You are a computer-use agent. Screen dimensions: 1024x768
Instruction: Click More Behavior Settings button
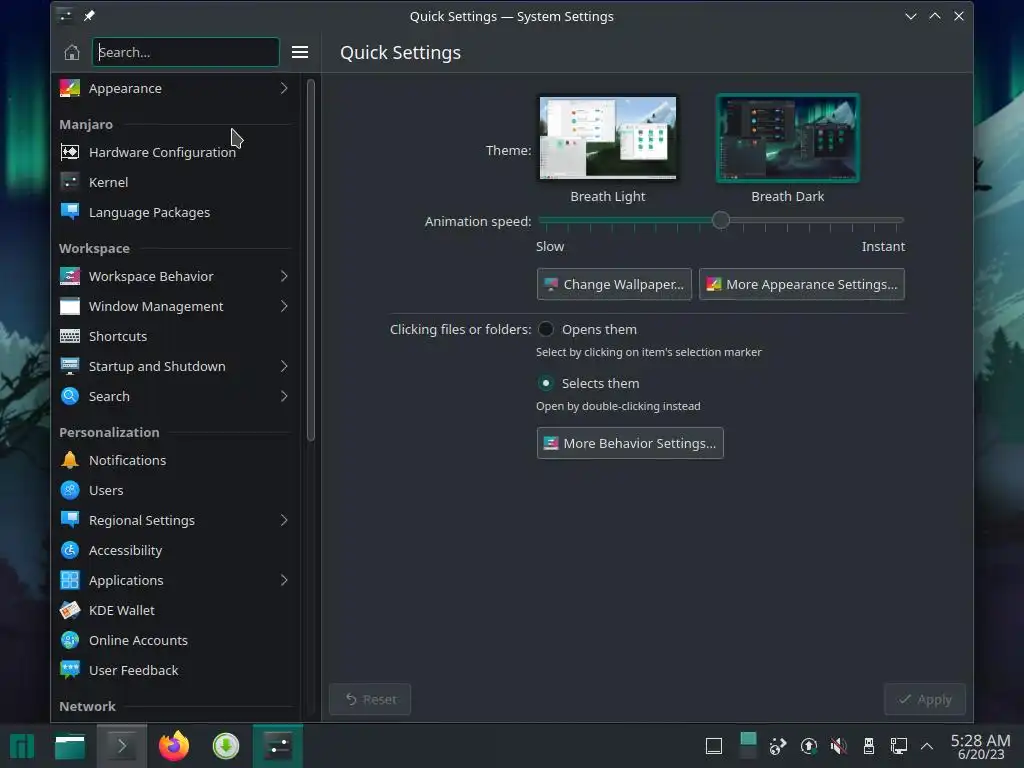[630, 443]
